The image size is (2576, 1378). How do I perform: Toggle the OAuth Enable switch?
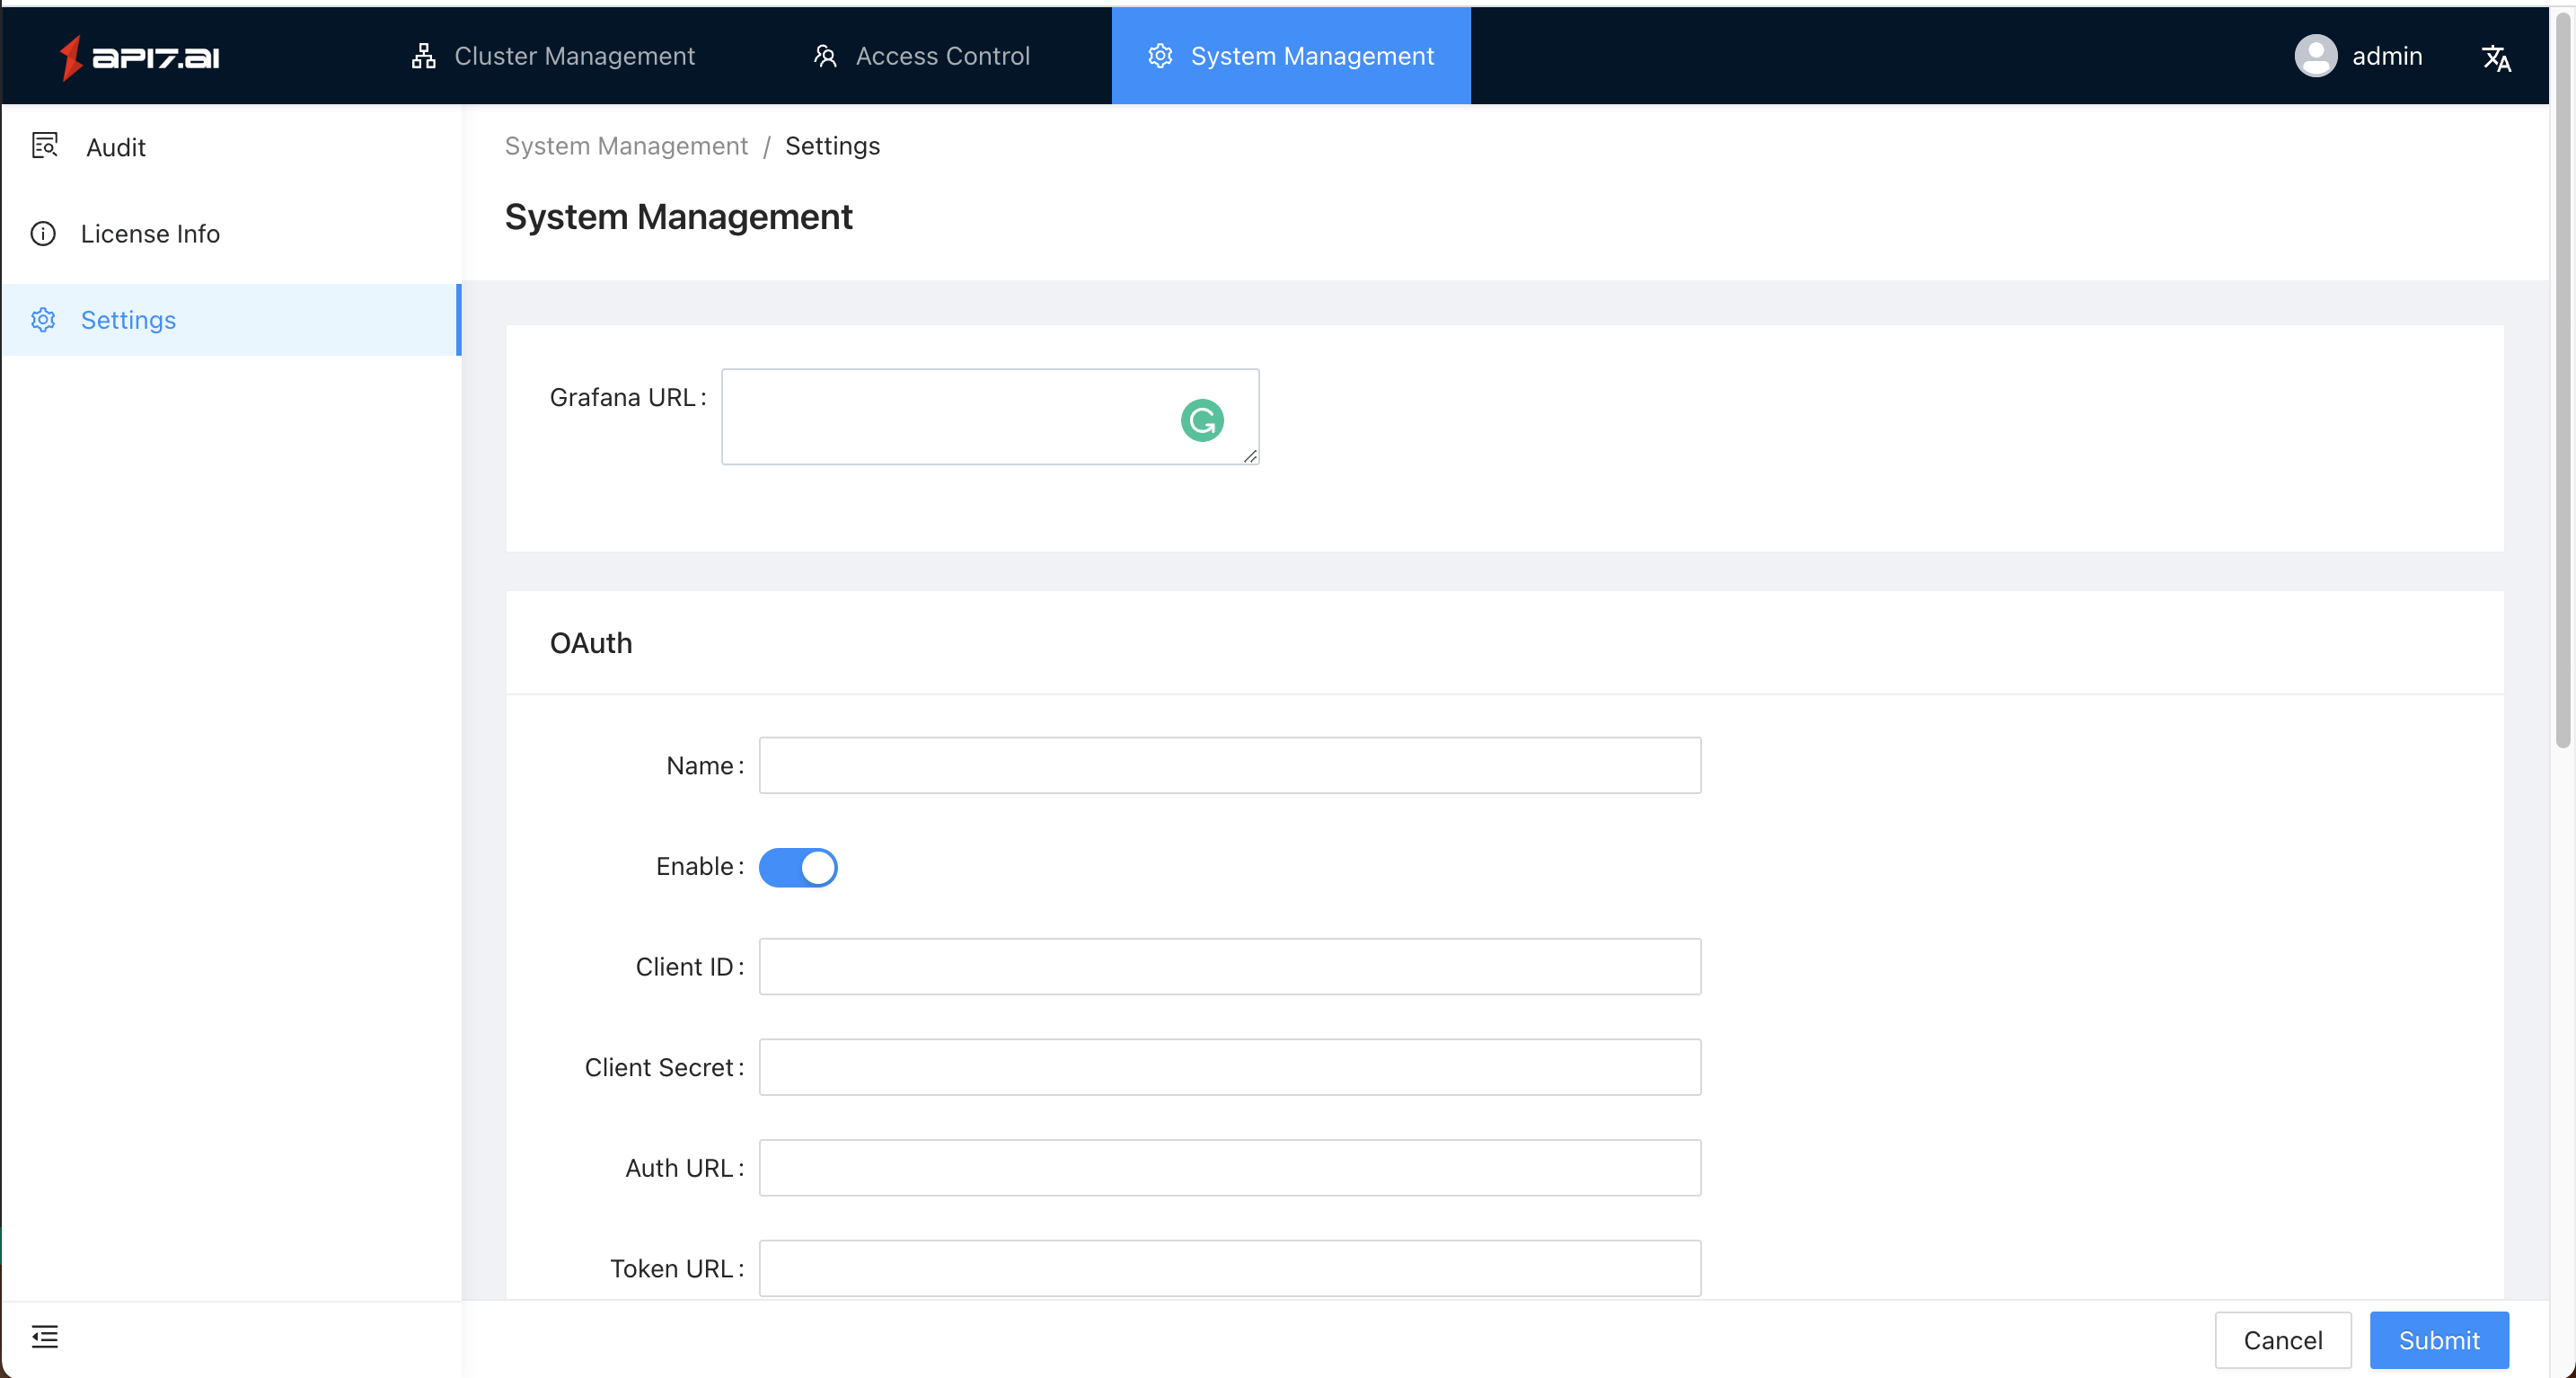(799, 867)
